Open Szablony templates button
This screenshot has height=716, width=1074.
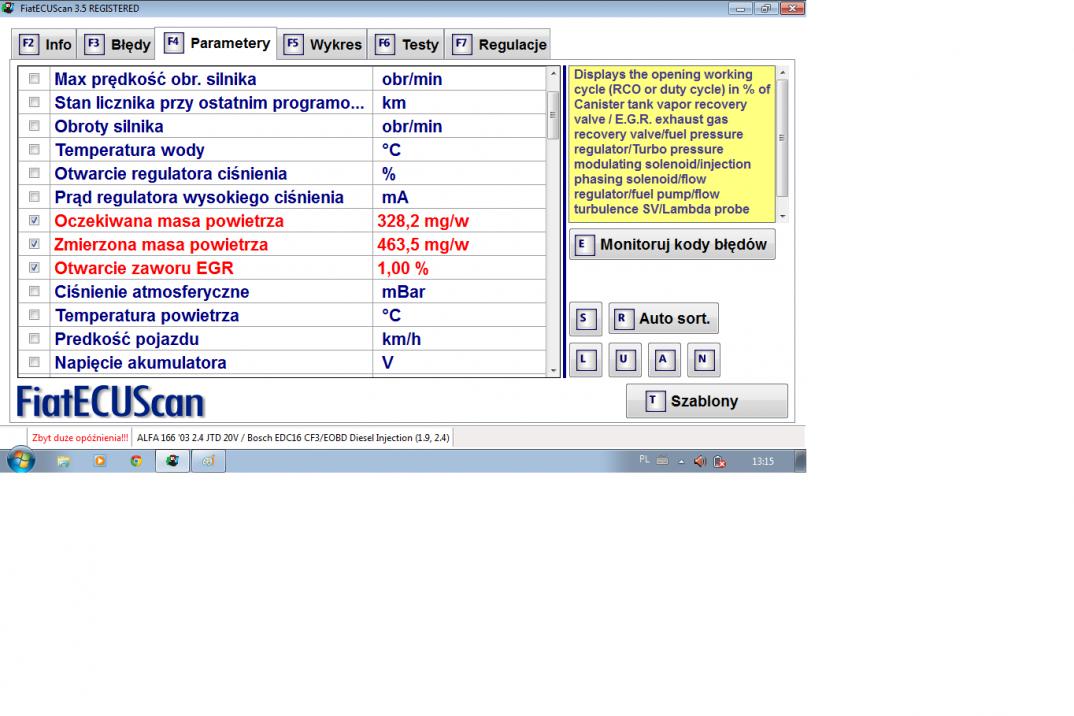coord(706,401)
